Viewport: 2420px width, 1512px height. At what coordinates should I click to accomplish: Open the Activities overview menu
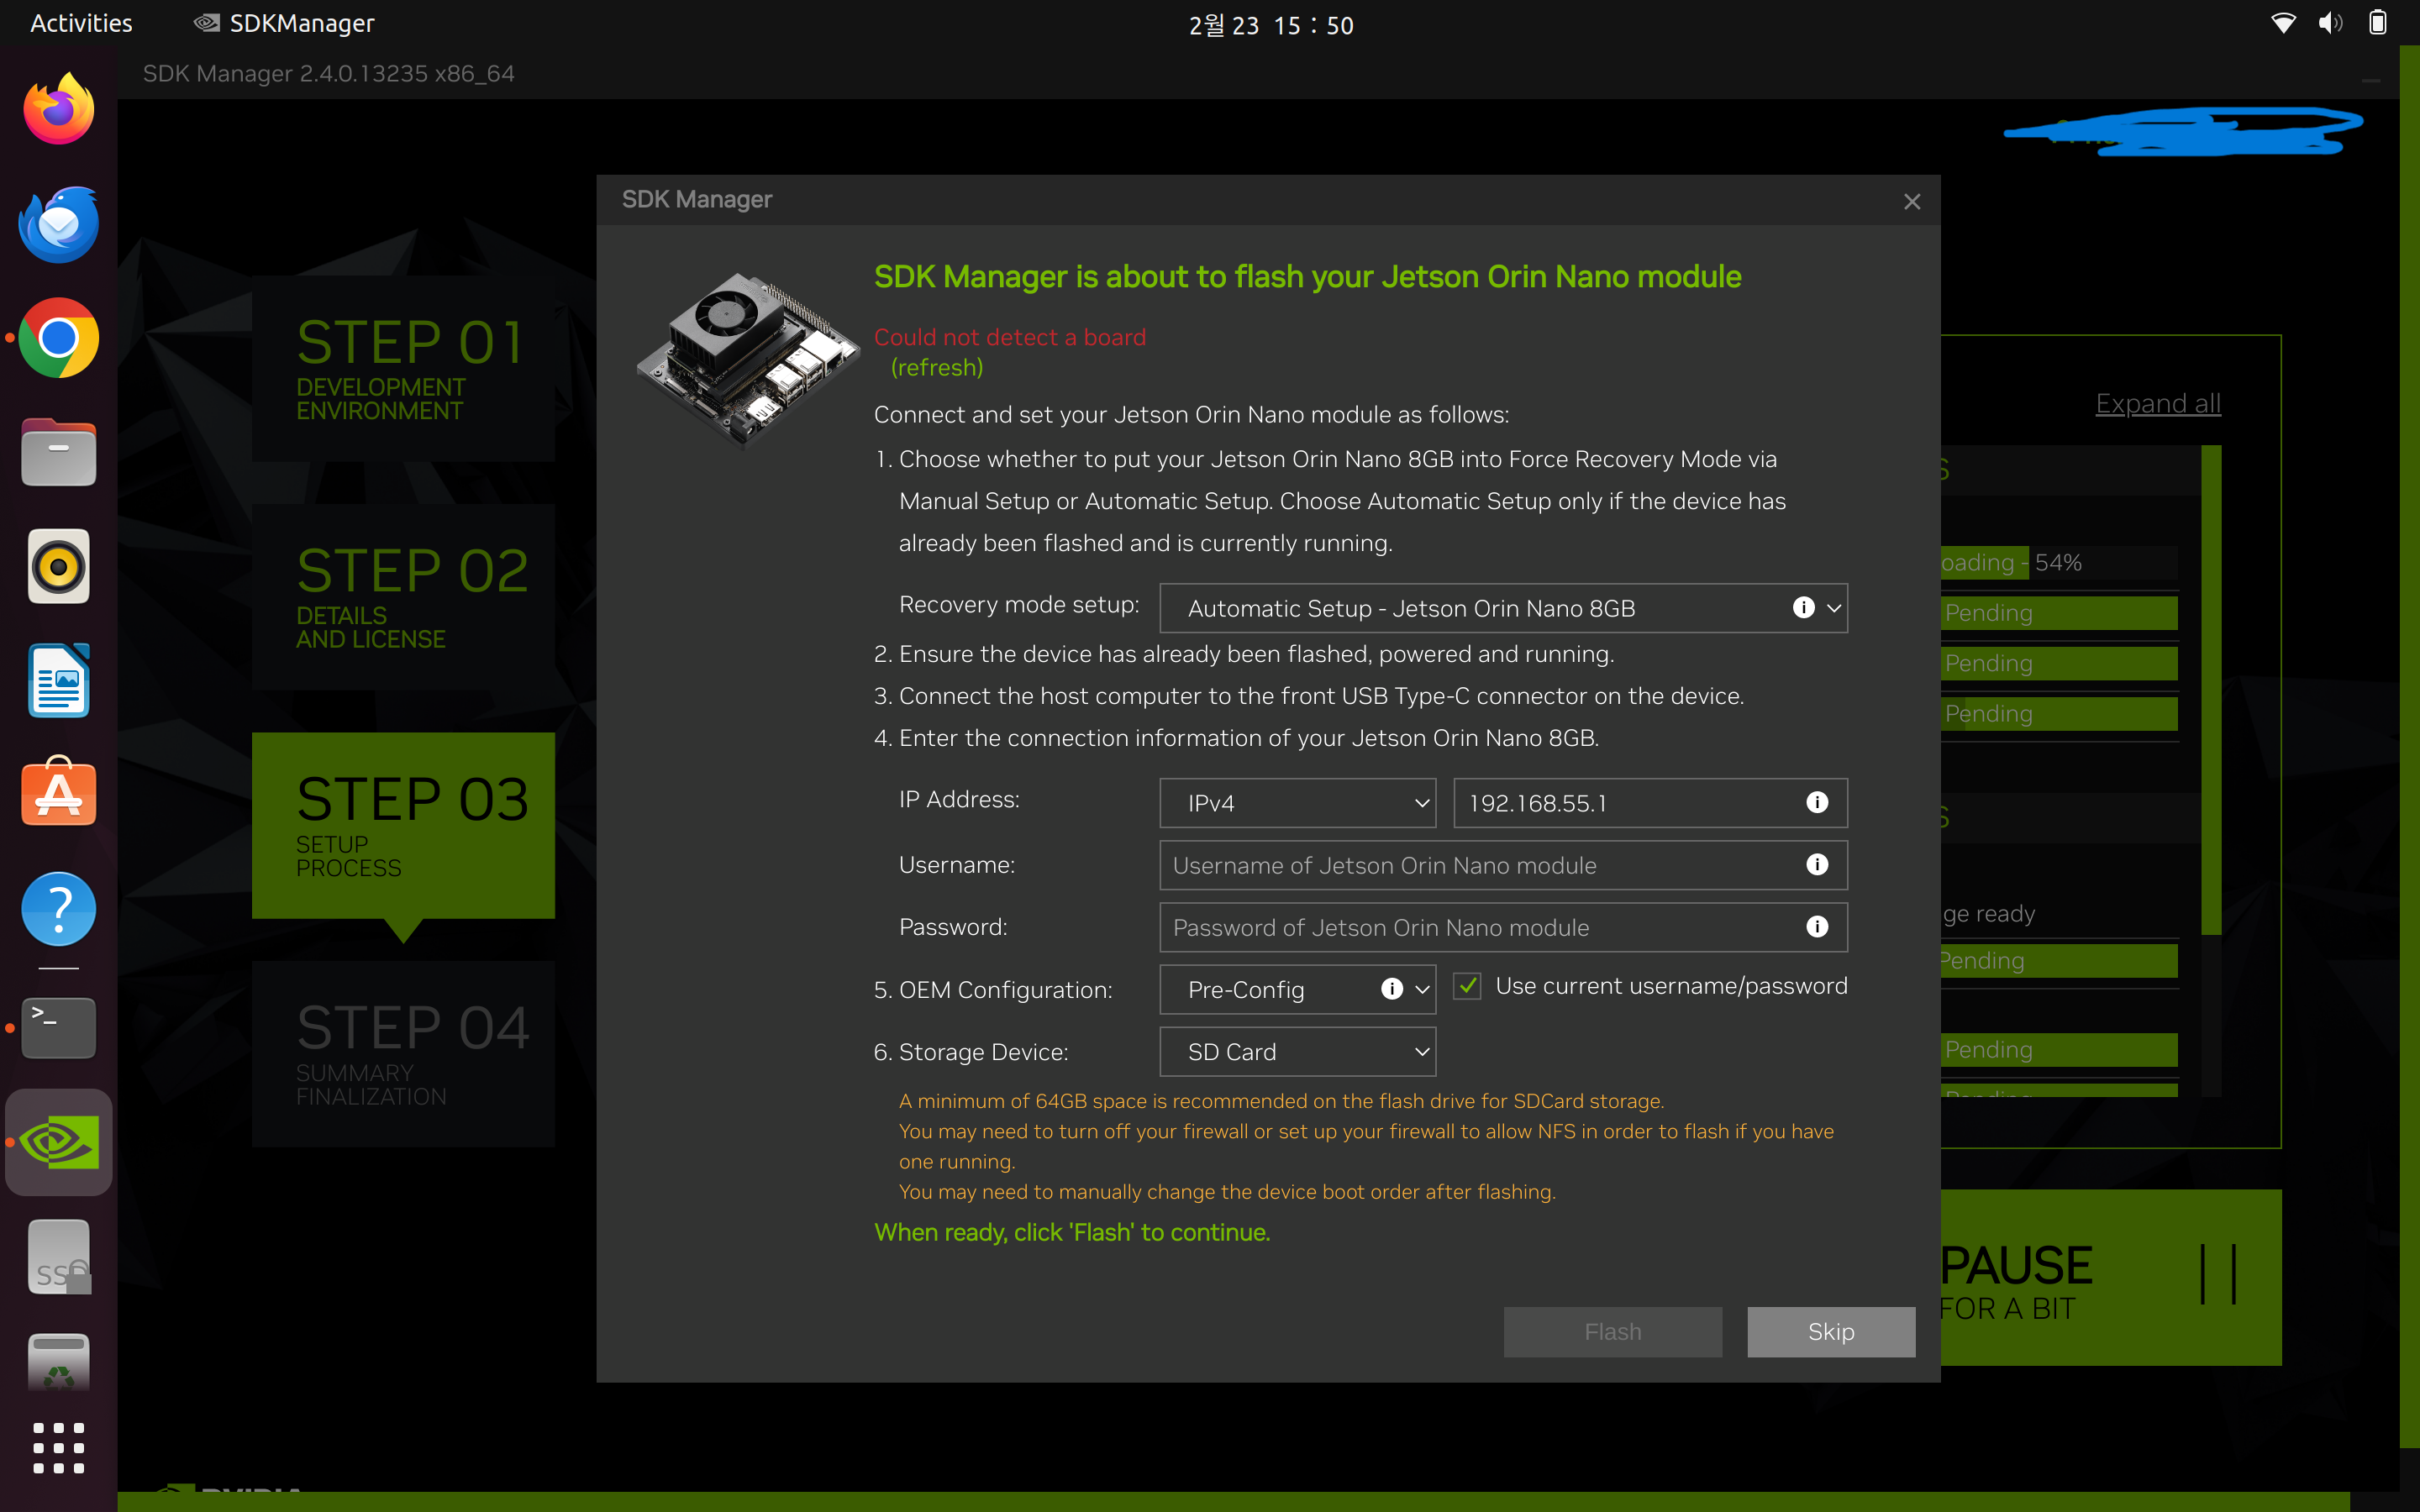point(81,23)
